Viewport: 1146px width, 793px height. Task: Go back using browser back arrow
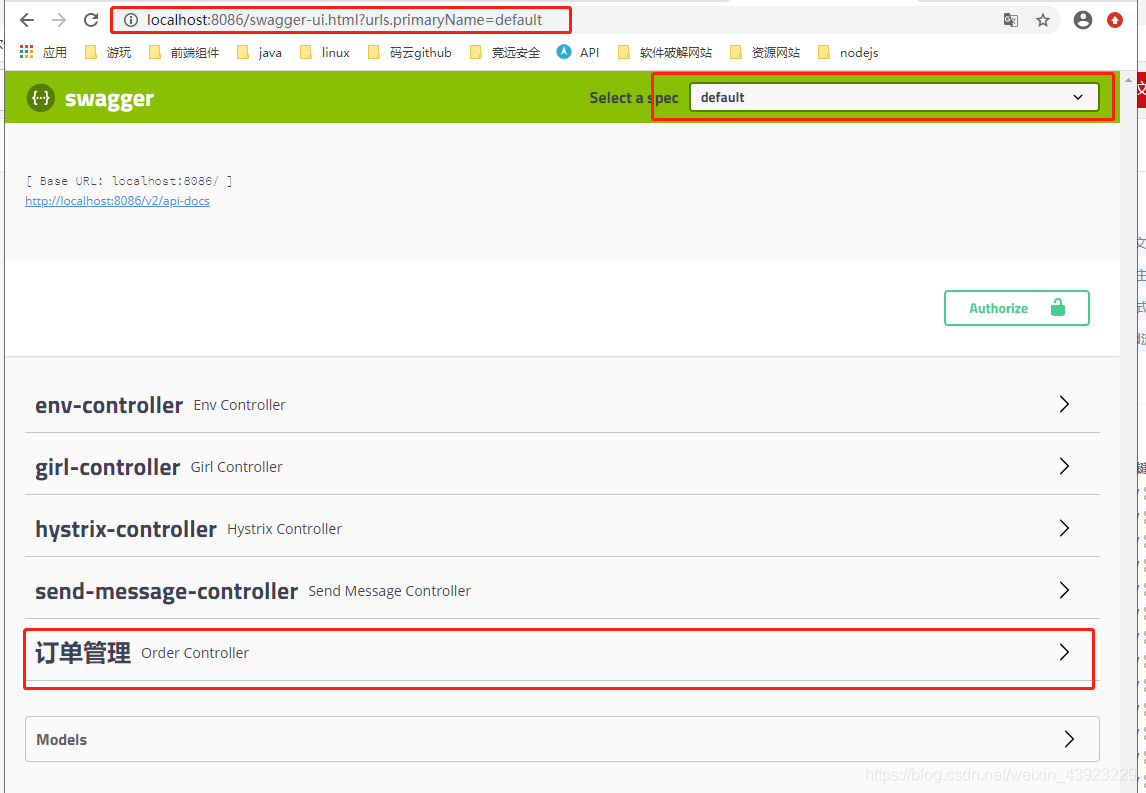27,20
